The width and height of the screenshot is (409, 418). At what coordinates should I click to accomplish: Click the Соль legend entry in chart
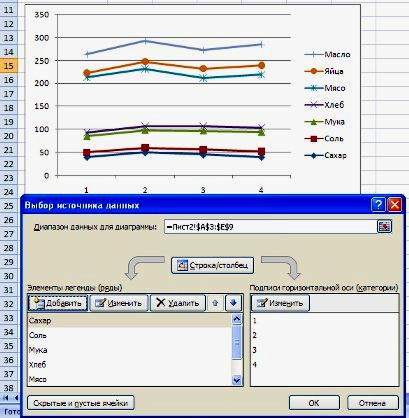pyautogui.click(x=324, y=139)
